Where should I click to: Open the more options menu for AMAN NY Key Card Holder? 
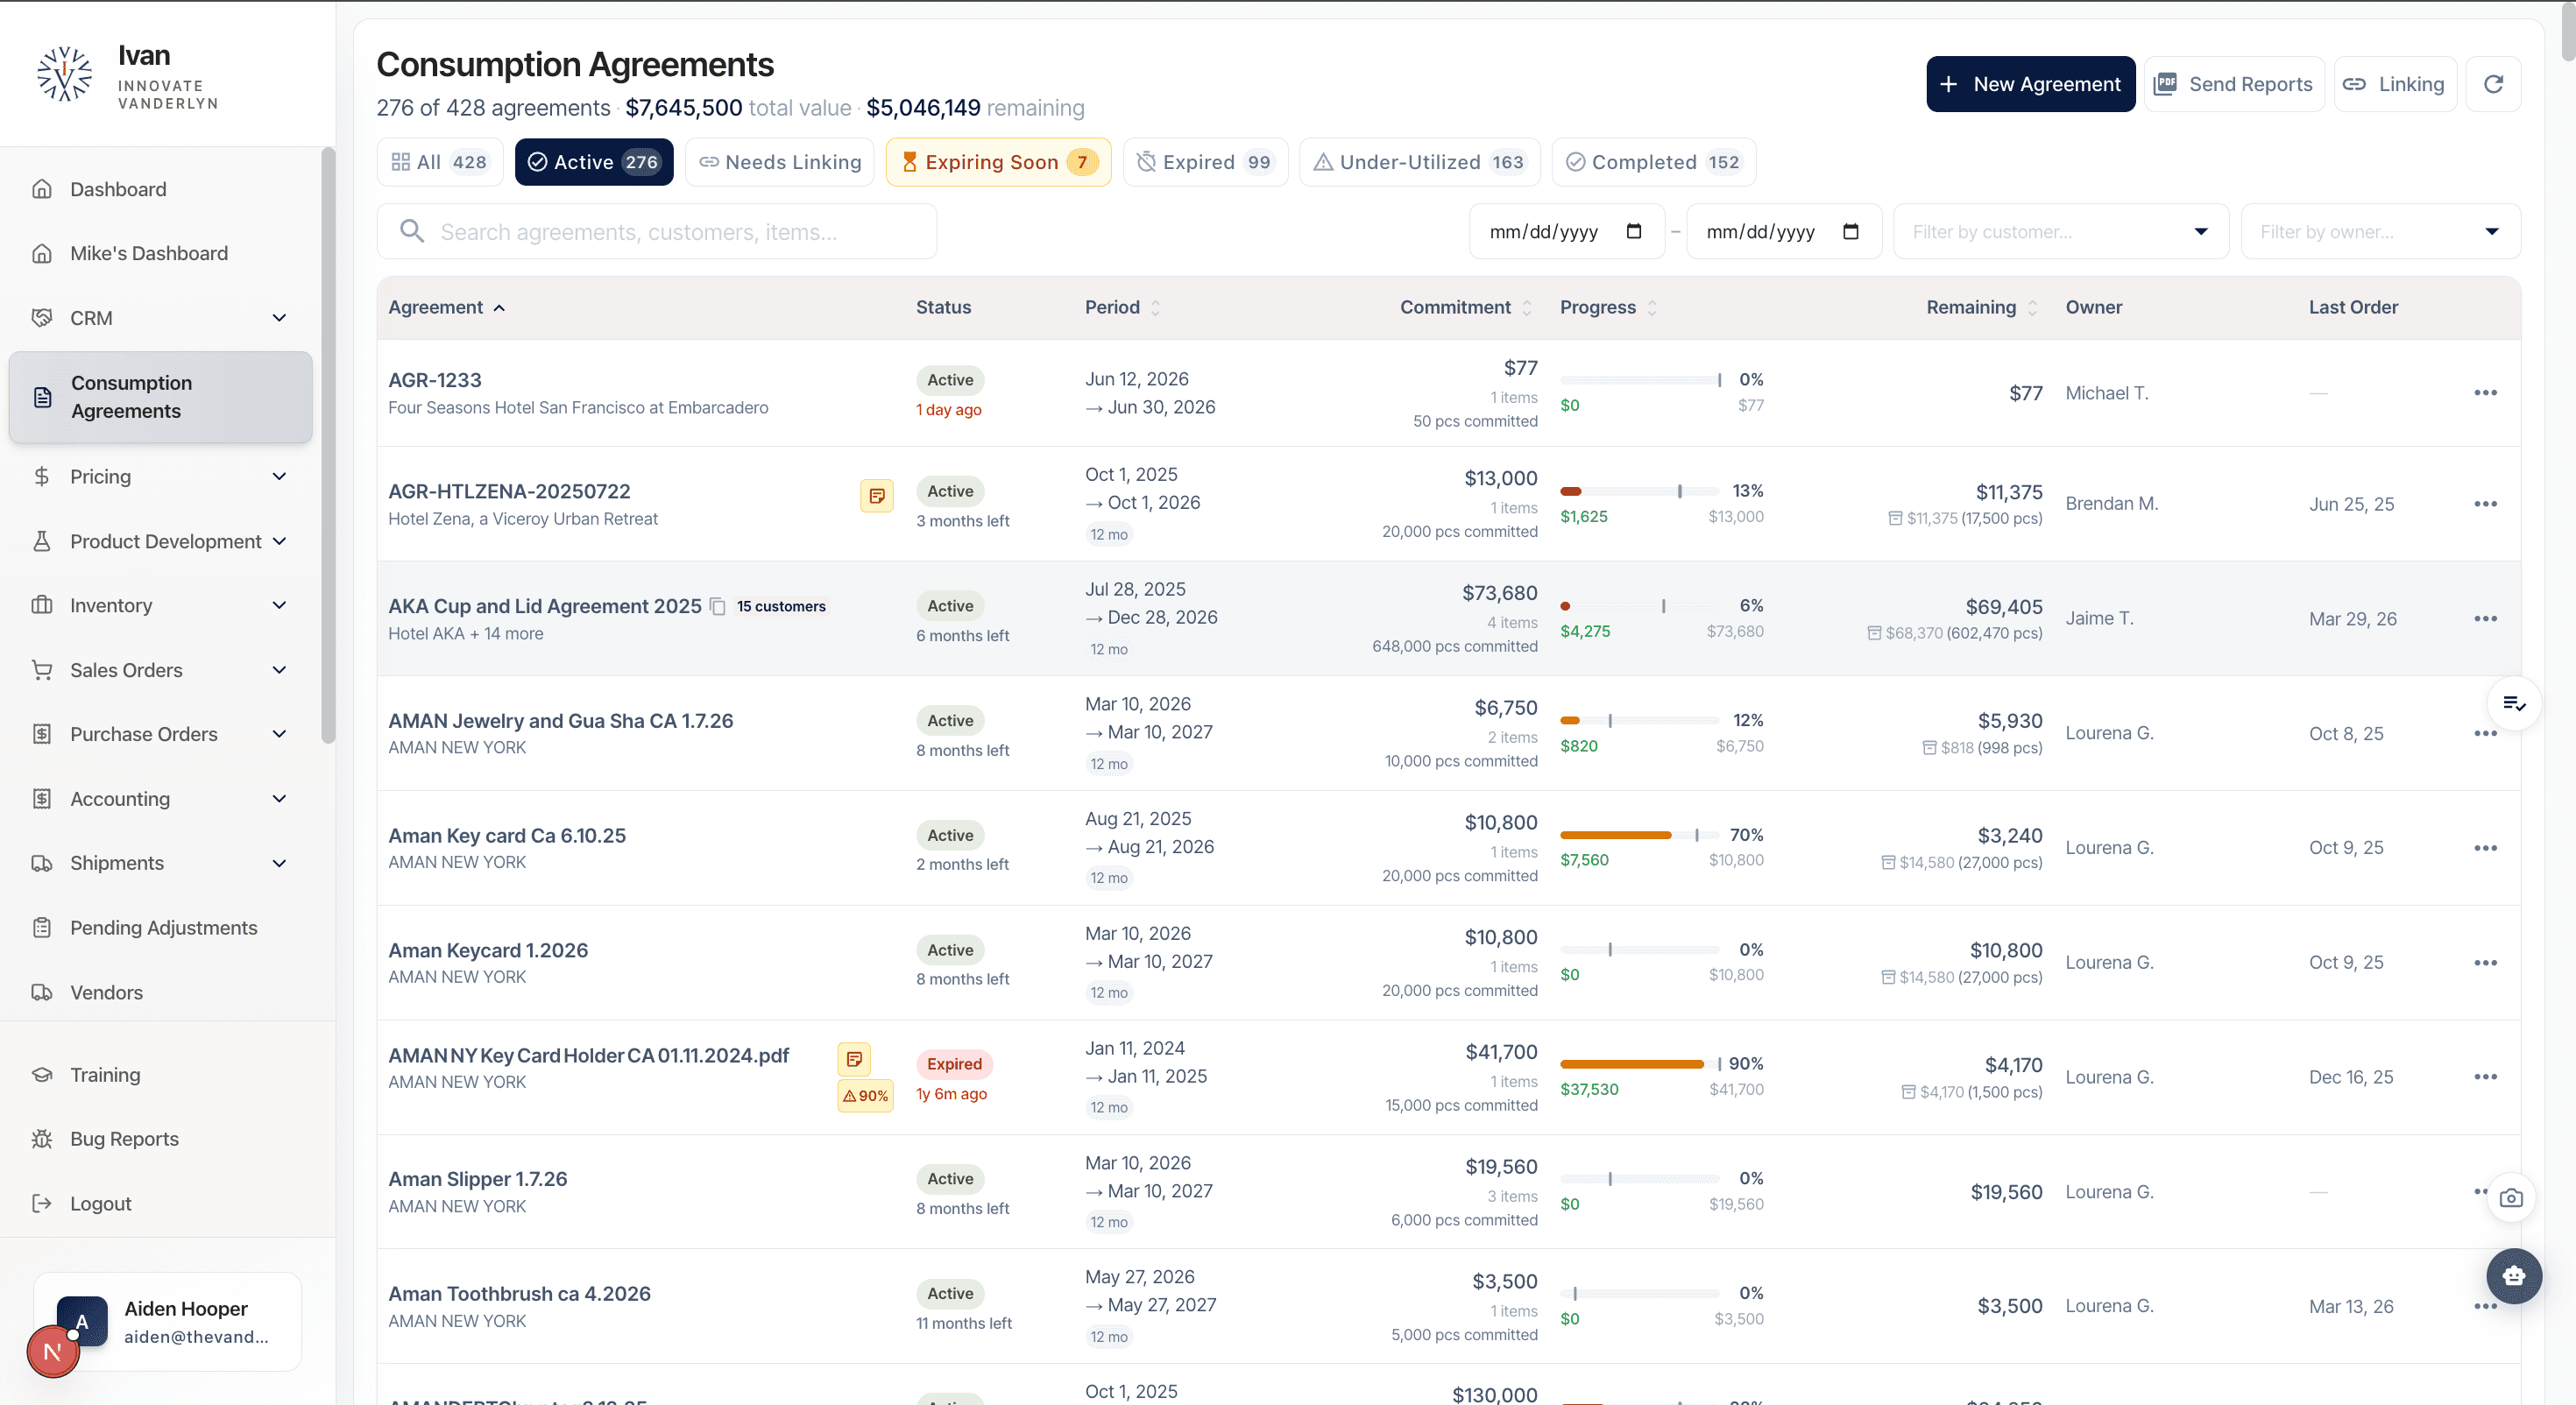(2485, 1076)
